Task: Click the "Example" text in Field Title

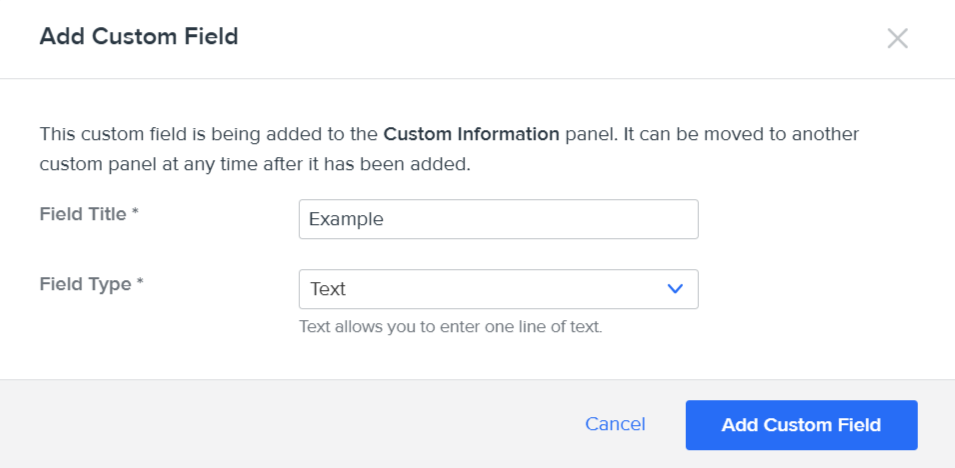Action: pyautogui.click(x=346, y=219)
